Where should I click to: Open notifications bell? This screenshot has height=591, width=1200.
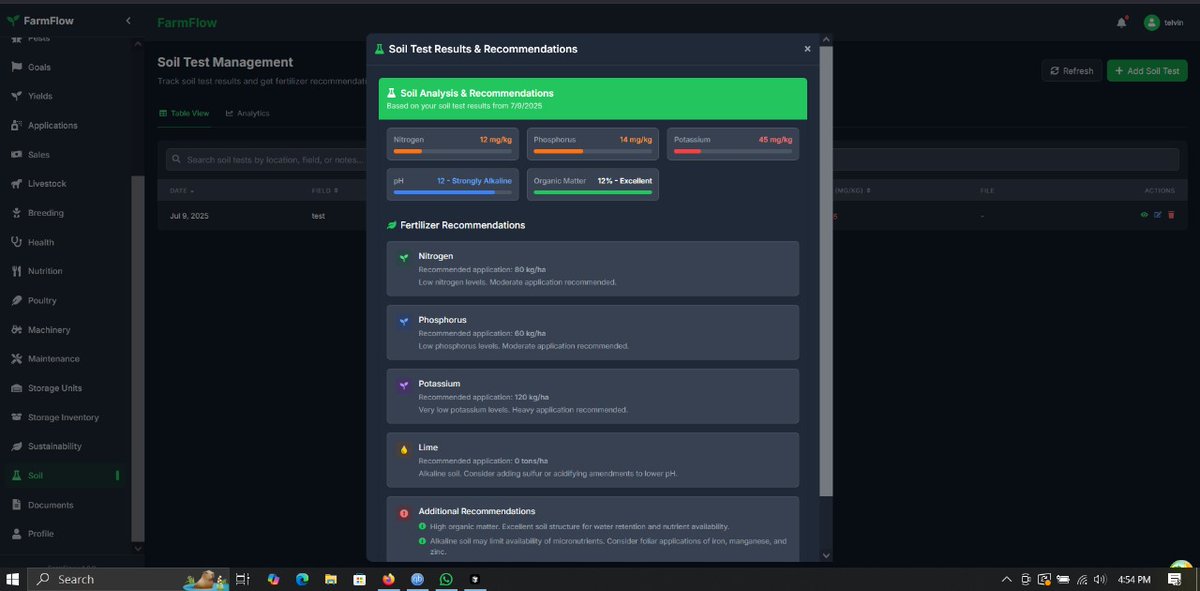pyautogui.click(x=1121, y=22)
